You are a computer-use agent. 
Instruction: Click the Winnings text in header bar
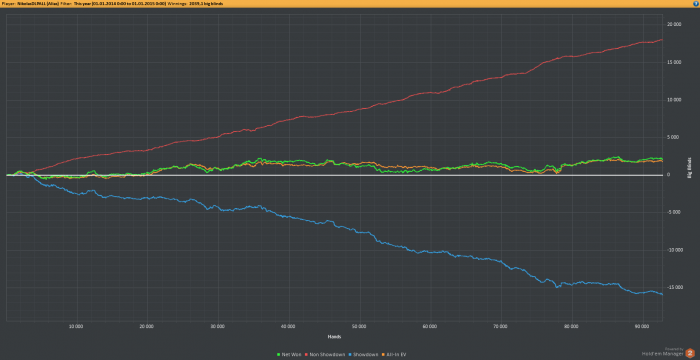(x=195, y=4)
